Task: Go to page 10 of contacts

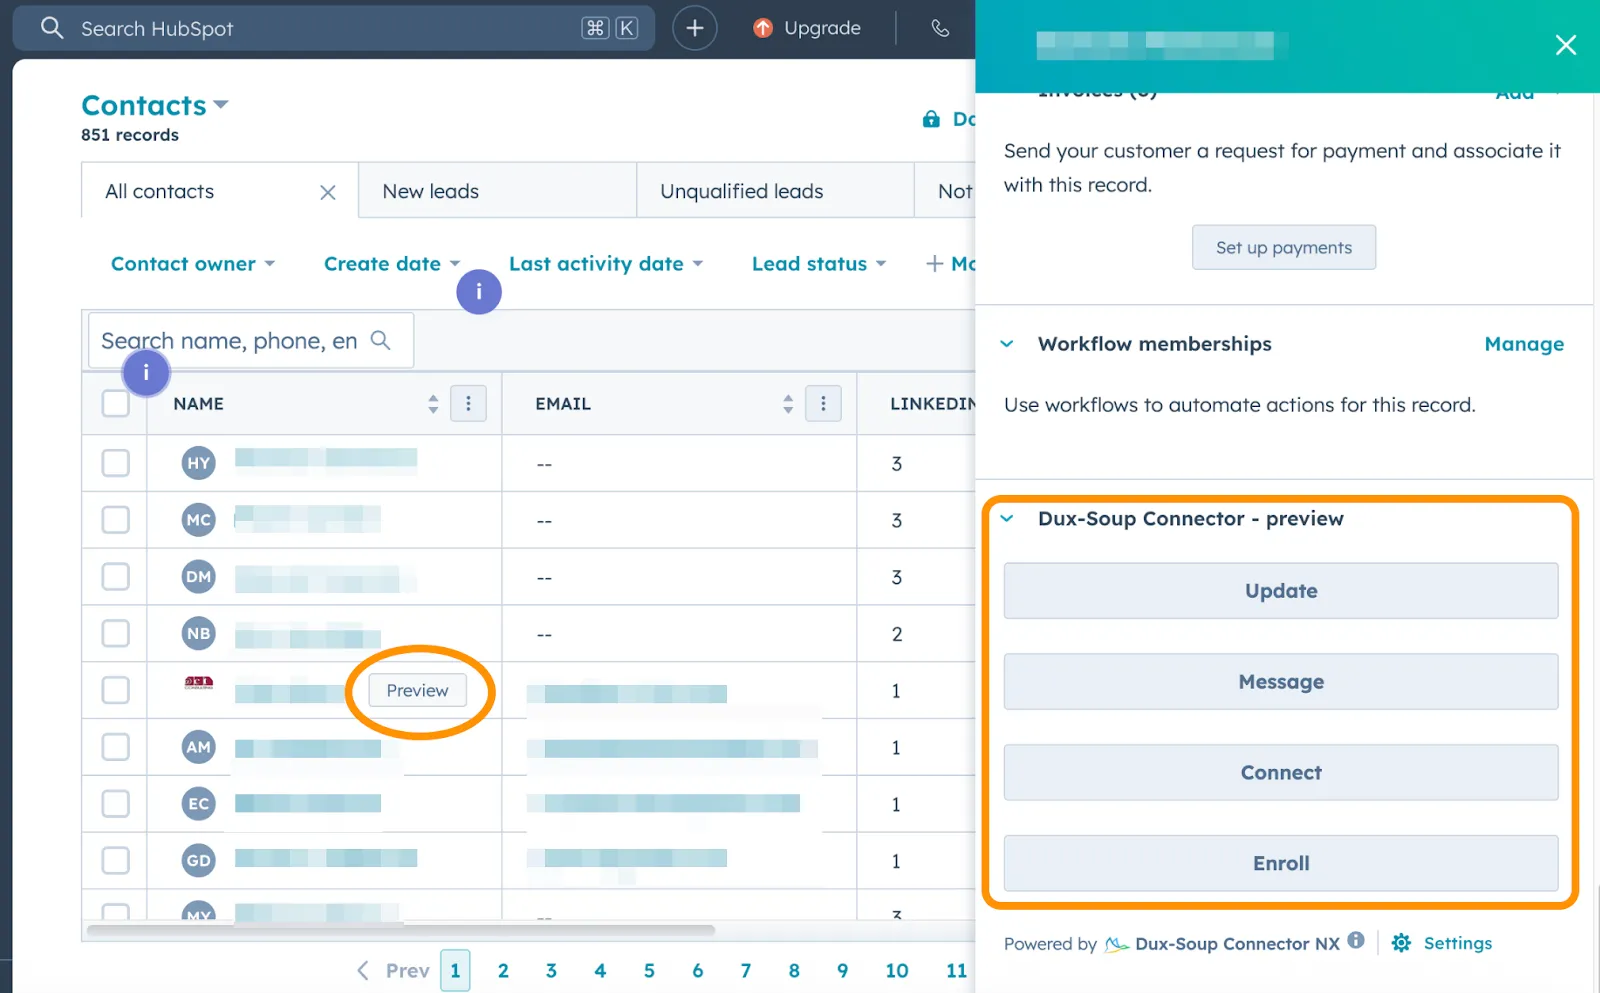Action: (x=897, y=970)
